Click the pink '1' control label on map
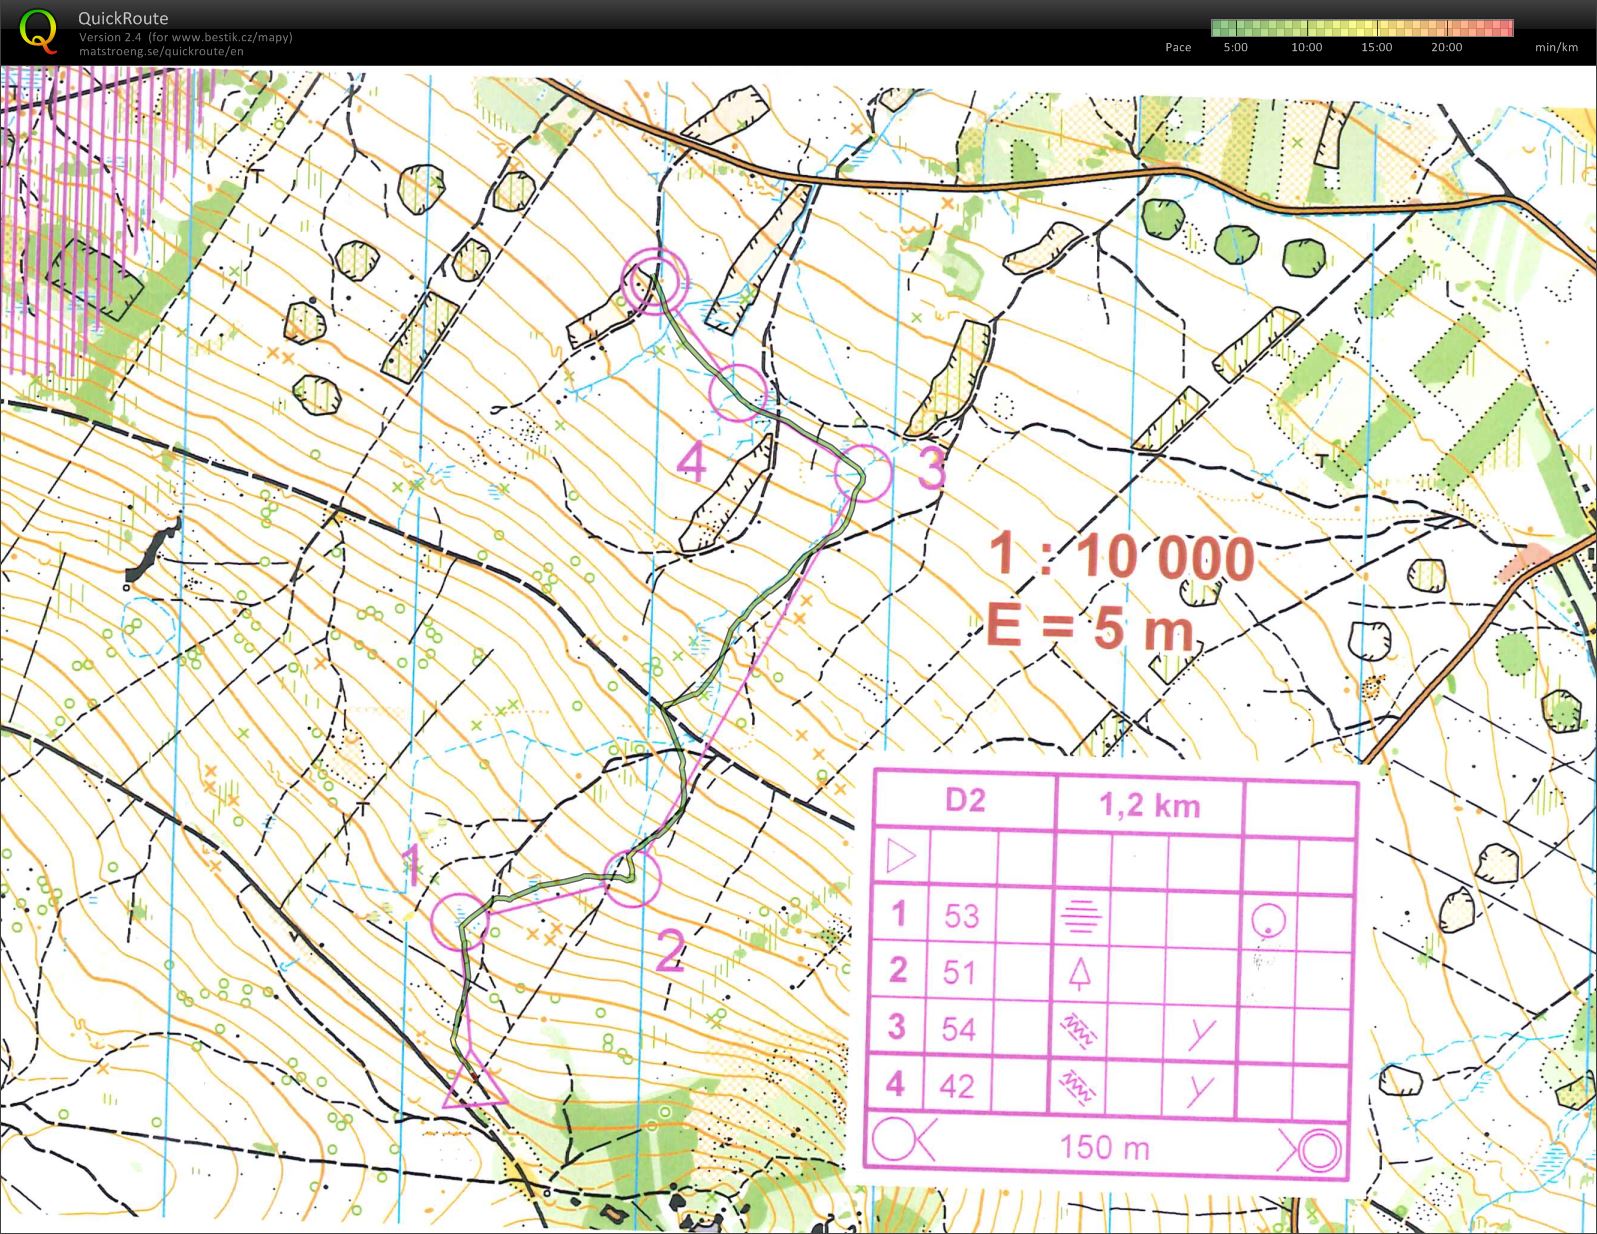The image size is (1597, 1234). (411, 865)
